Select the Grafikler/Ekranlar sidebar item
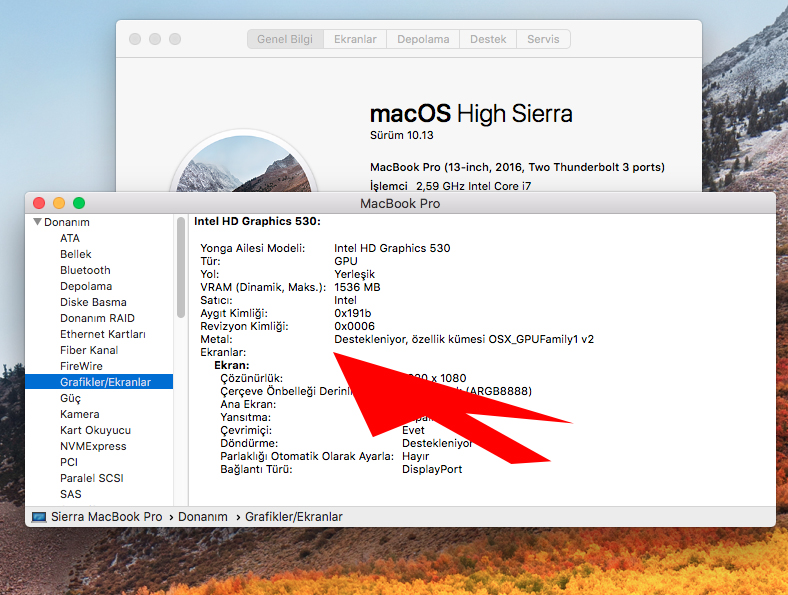The width and height of the screenshot is (788, 595). [105, 382]
